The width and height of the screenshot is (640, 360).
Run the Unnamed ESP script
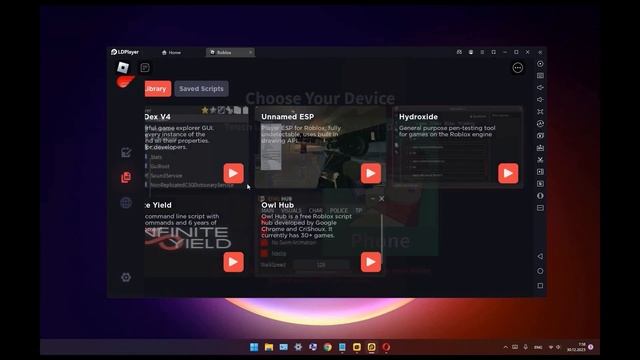pos(371,173)
